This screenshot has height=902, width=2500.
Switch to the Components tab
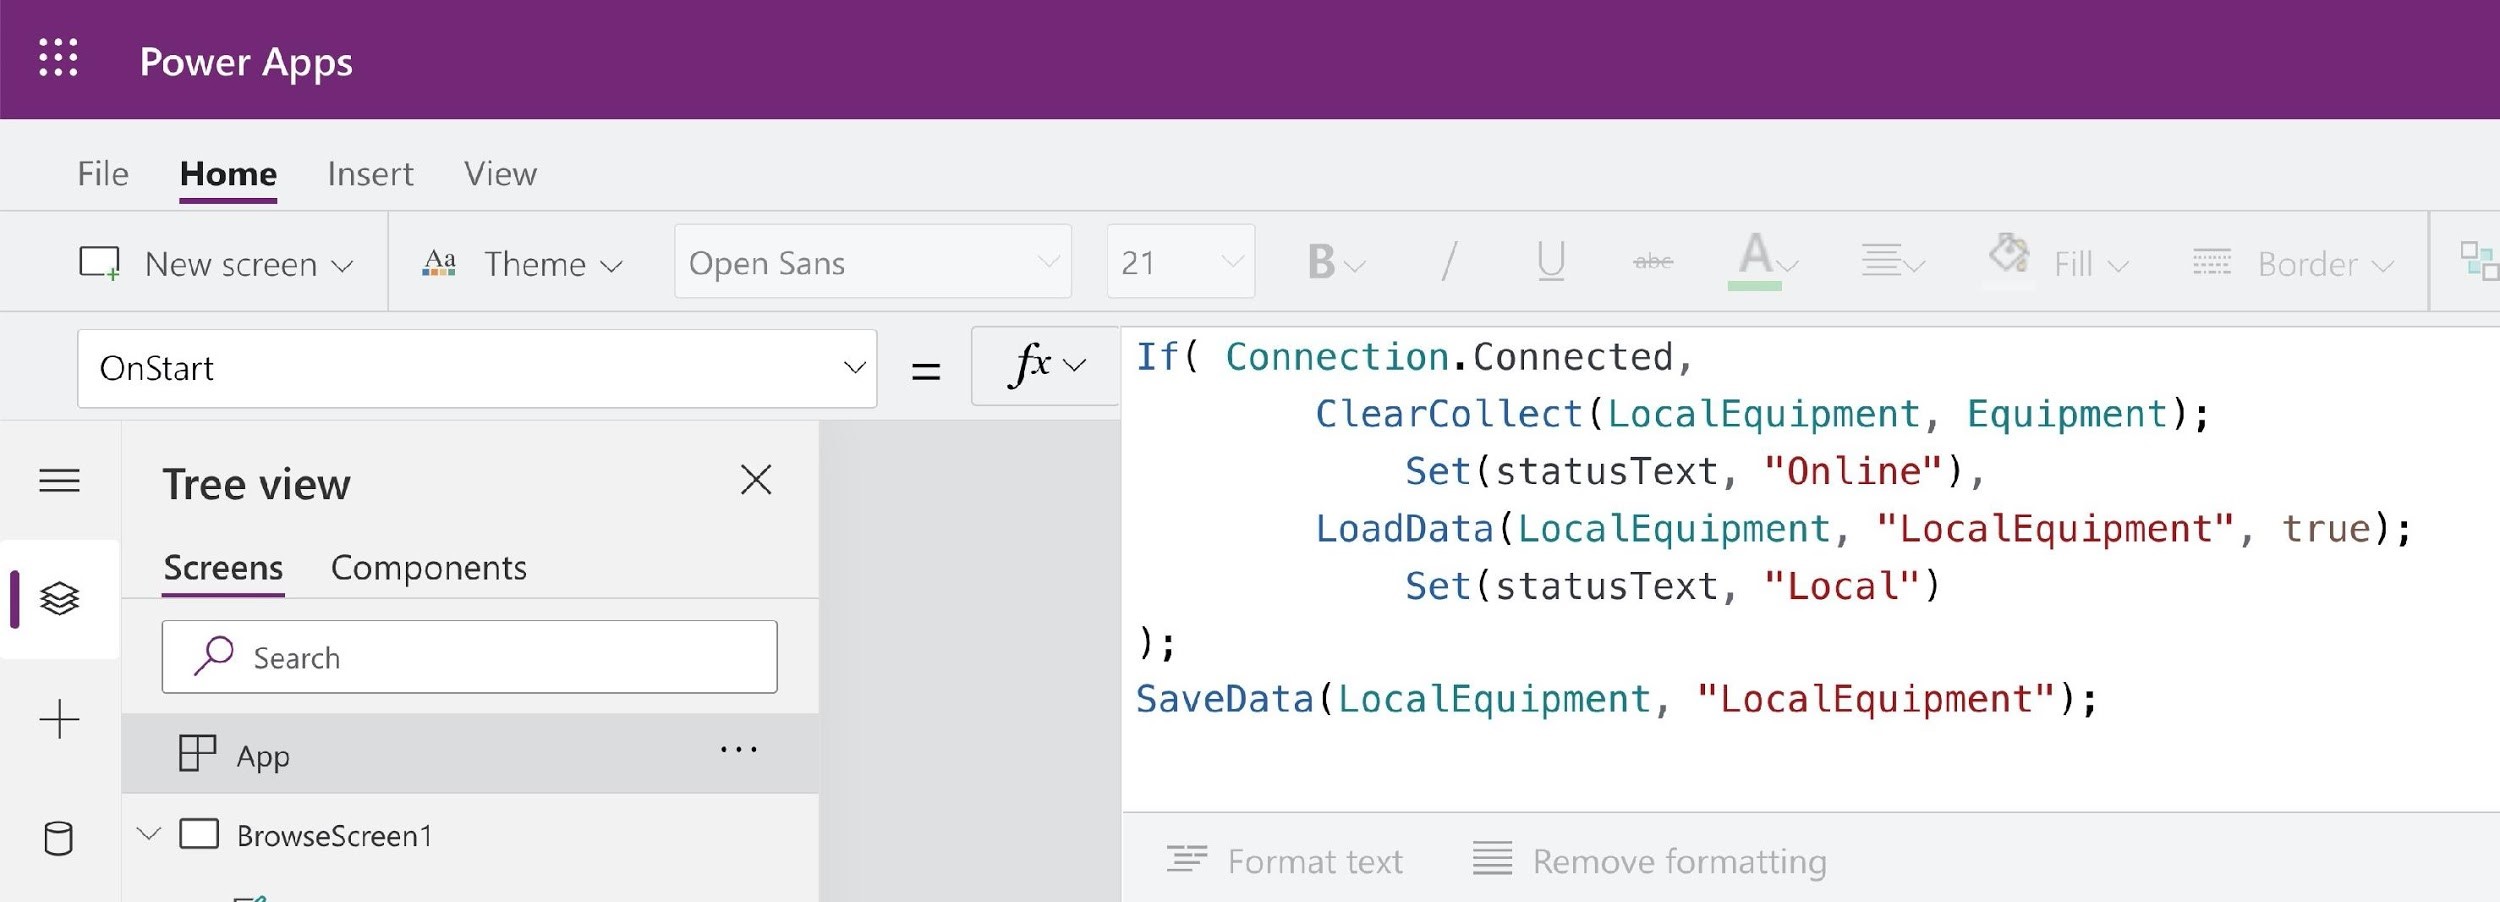428,568
